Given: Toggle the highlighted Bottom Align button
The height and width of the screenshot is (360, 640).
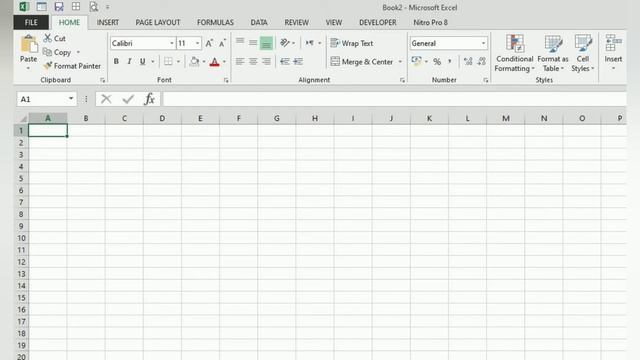Looking at the screenshot, I should click(266, 42).
